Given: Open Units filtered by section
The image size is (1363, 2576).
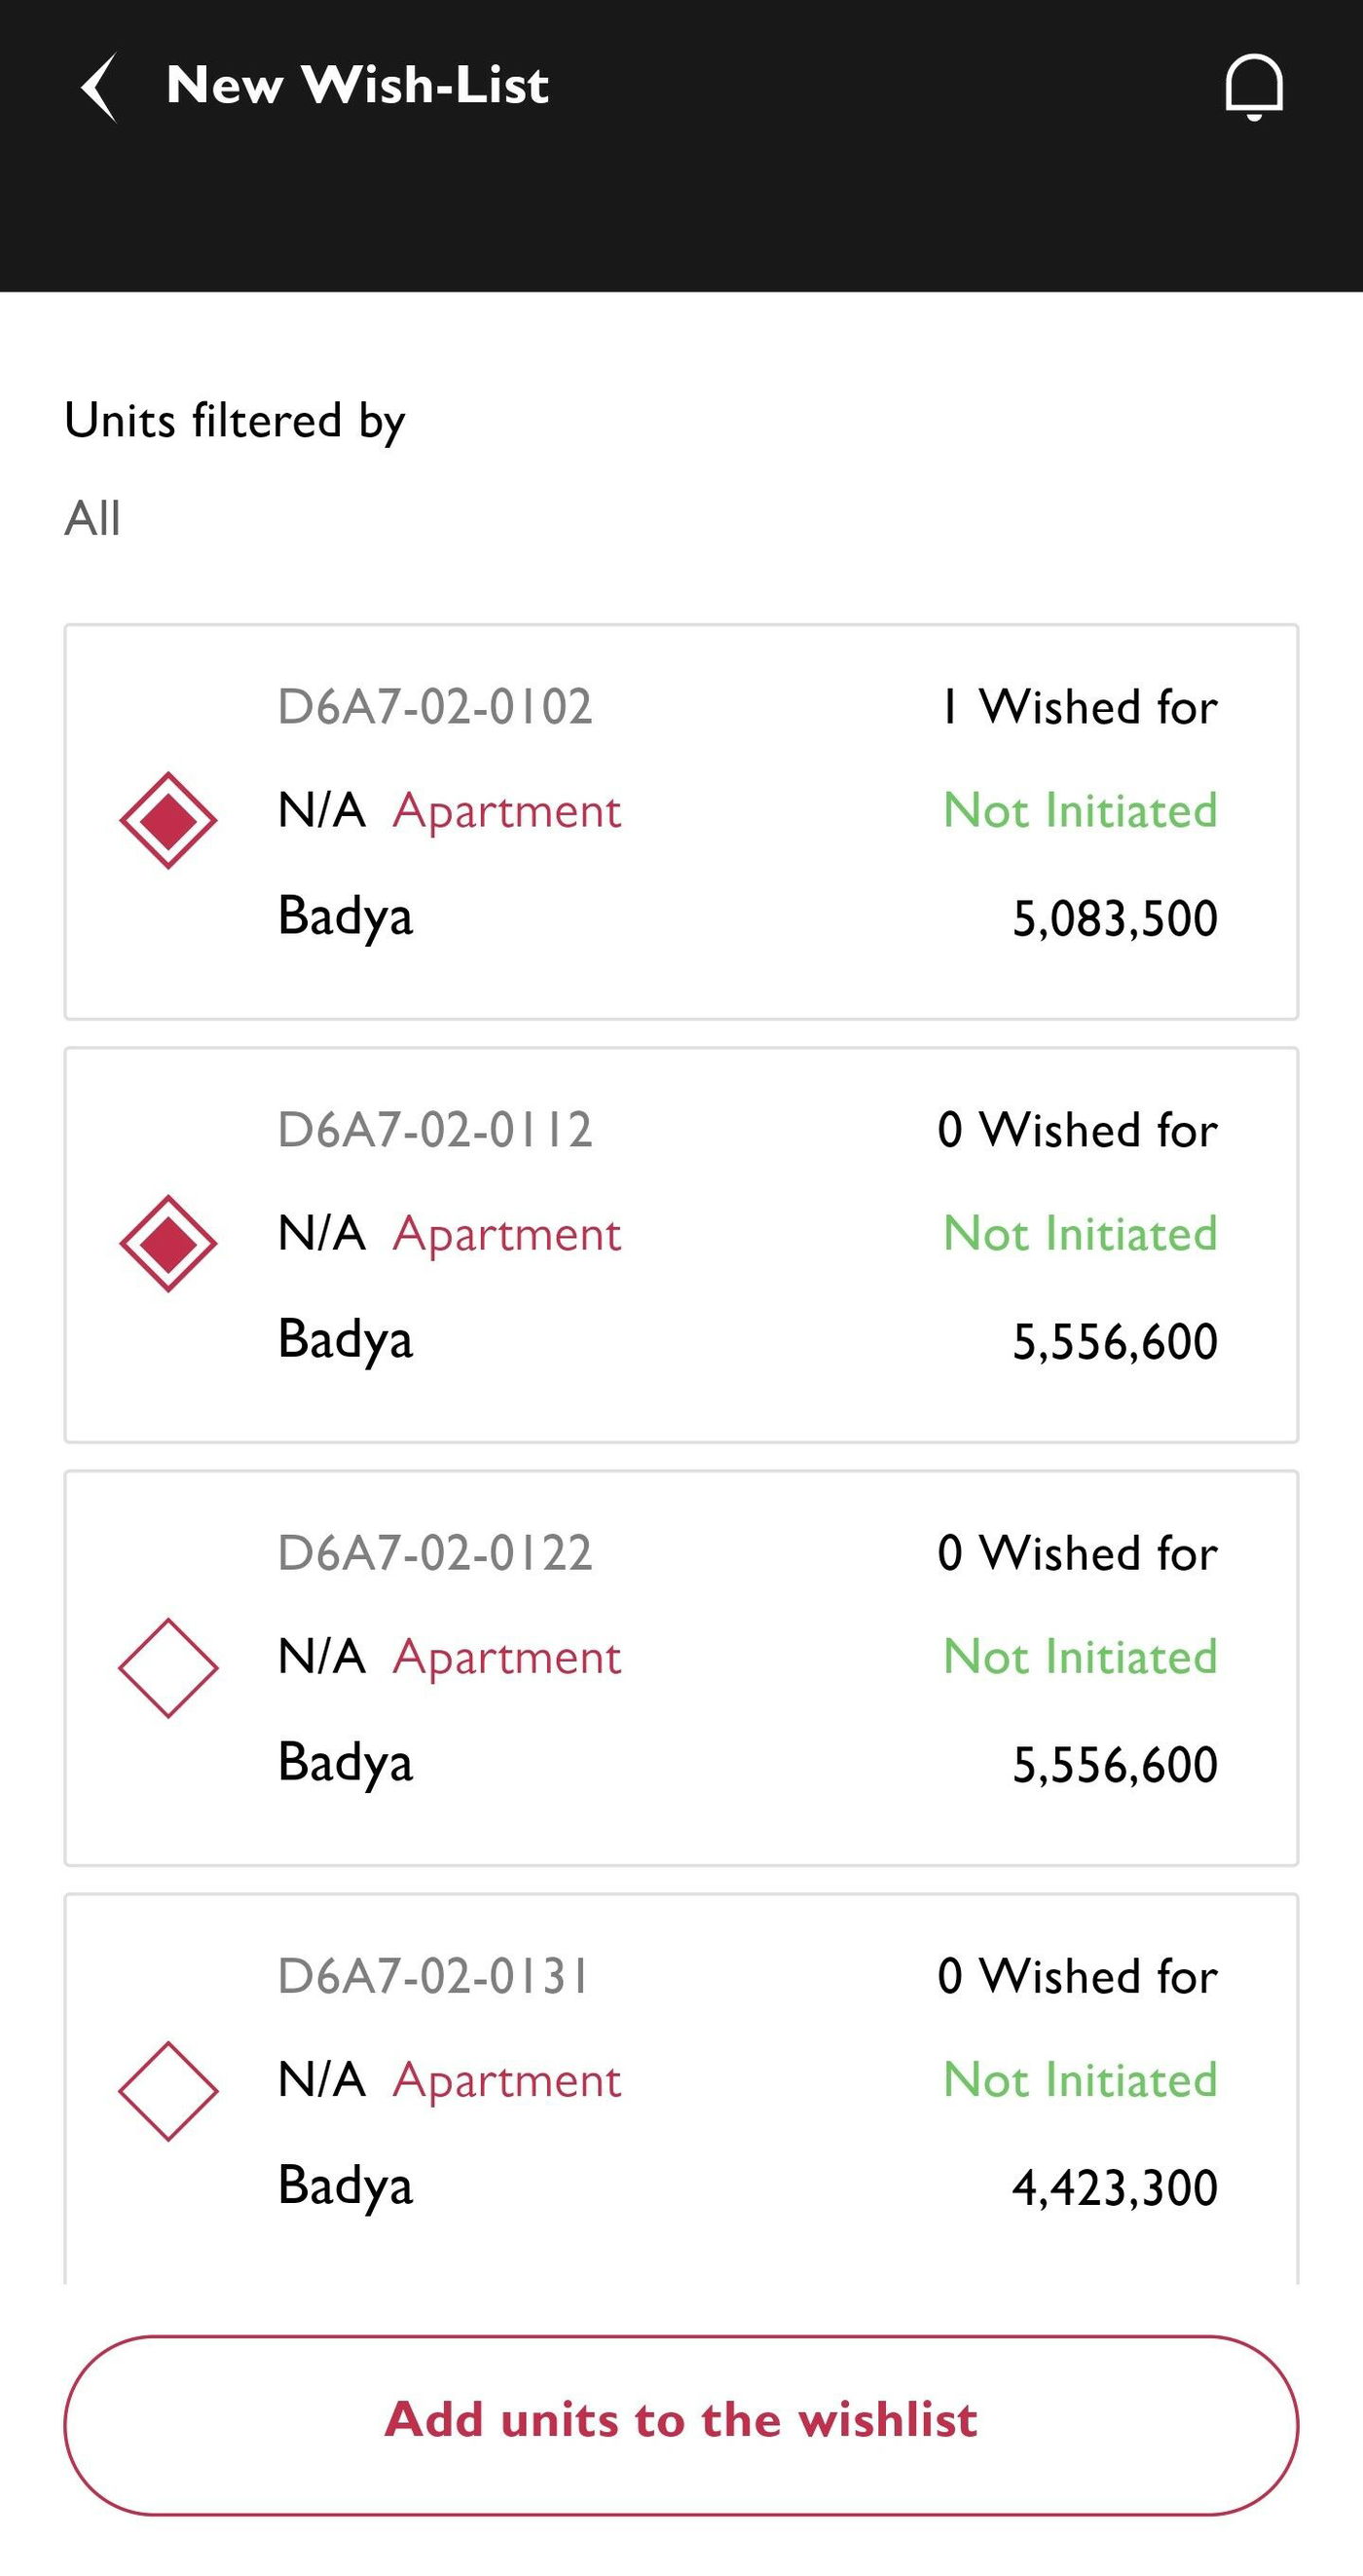Looking at the screenshot, I should [234, 420].
